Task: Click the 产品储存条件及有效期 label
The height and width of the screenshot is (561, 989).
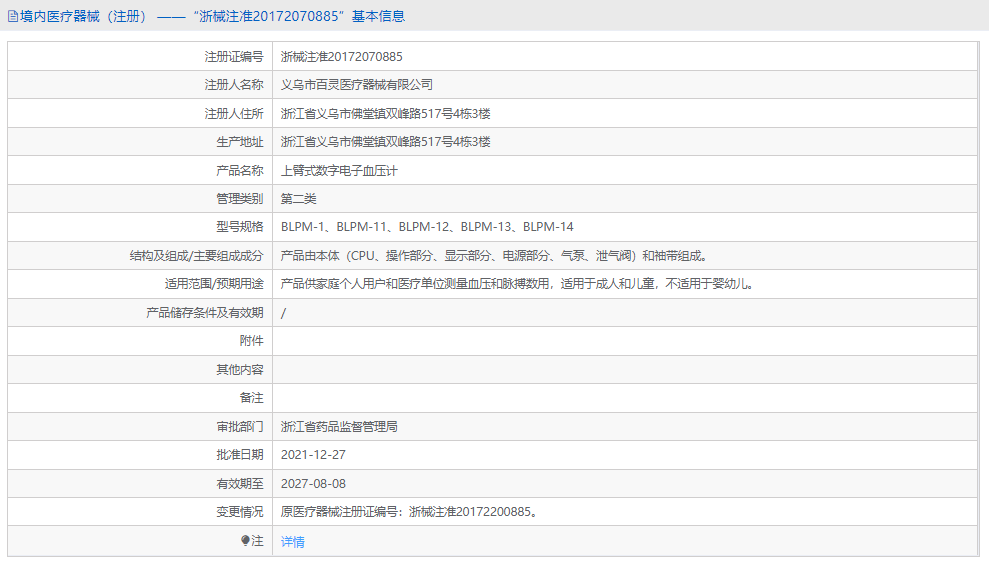Action: [204, 312]
